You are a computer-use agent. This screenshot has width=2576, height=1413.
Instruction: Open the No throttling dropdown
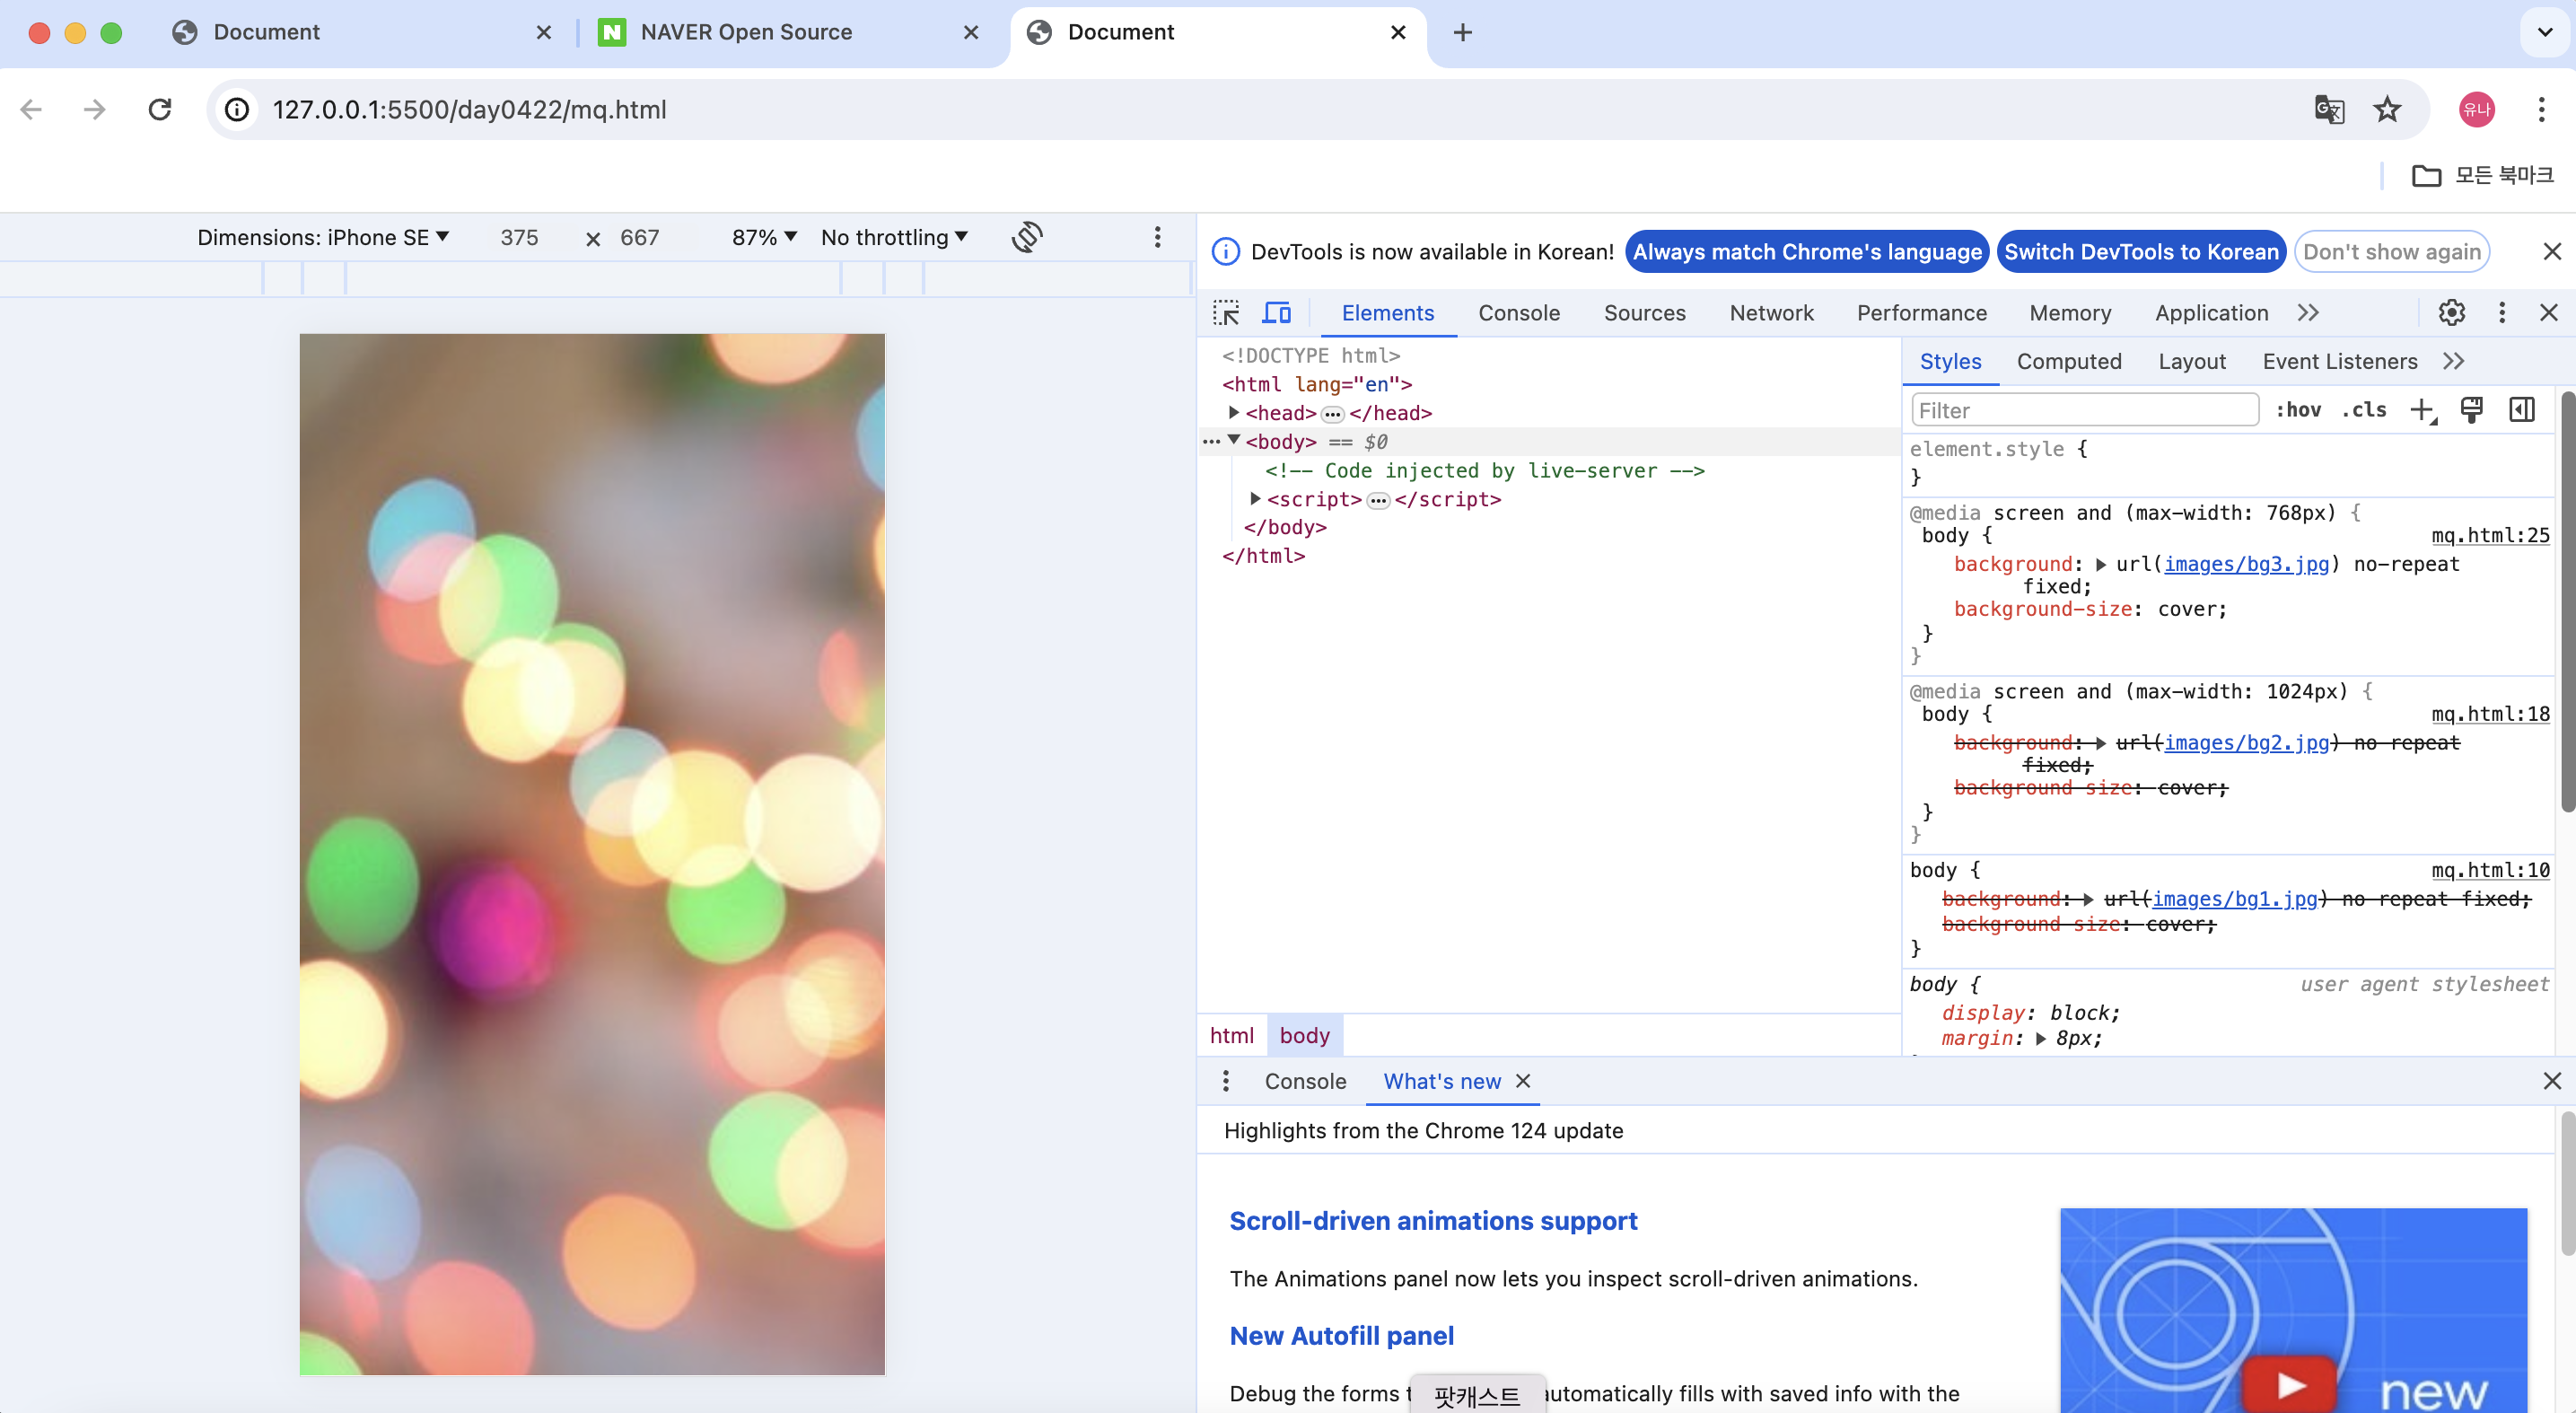[894, 237]
